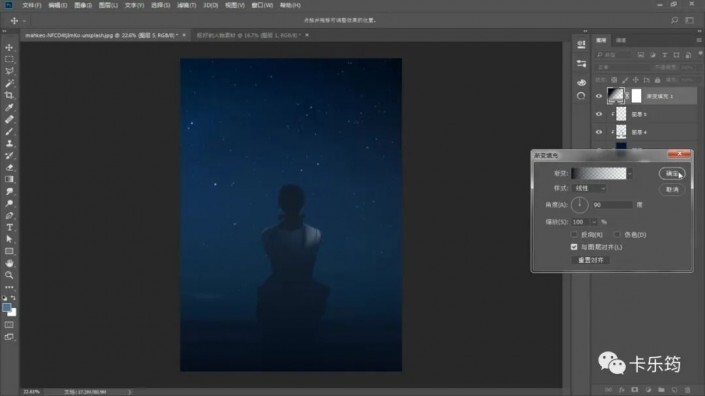Select the Rectangular Marquee tool

[9, 59]
